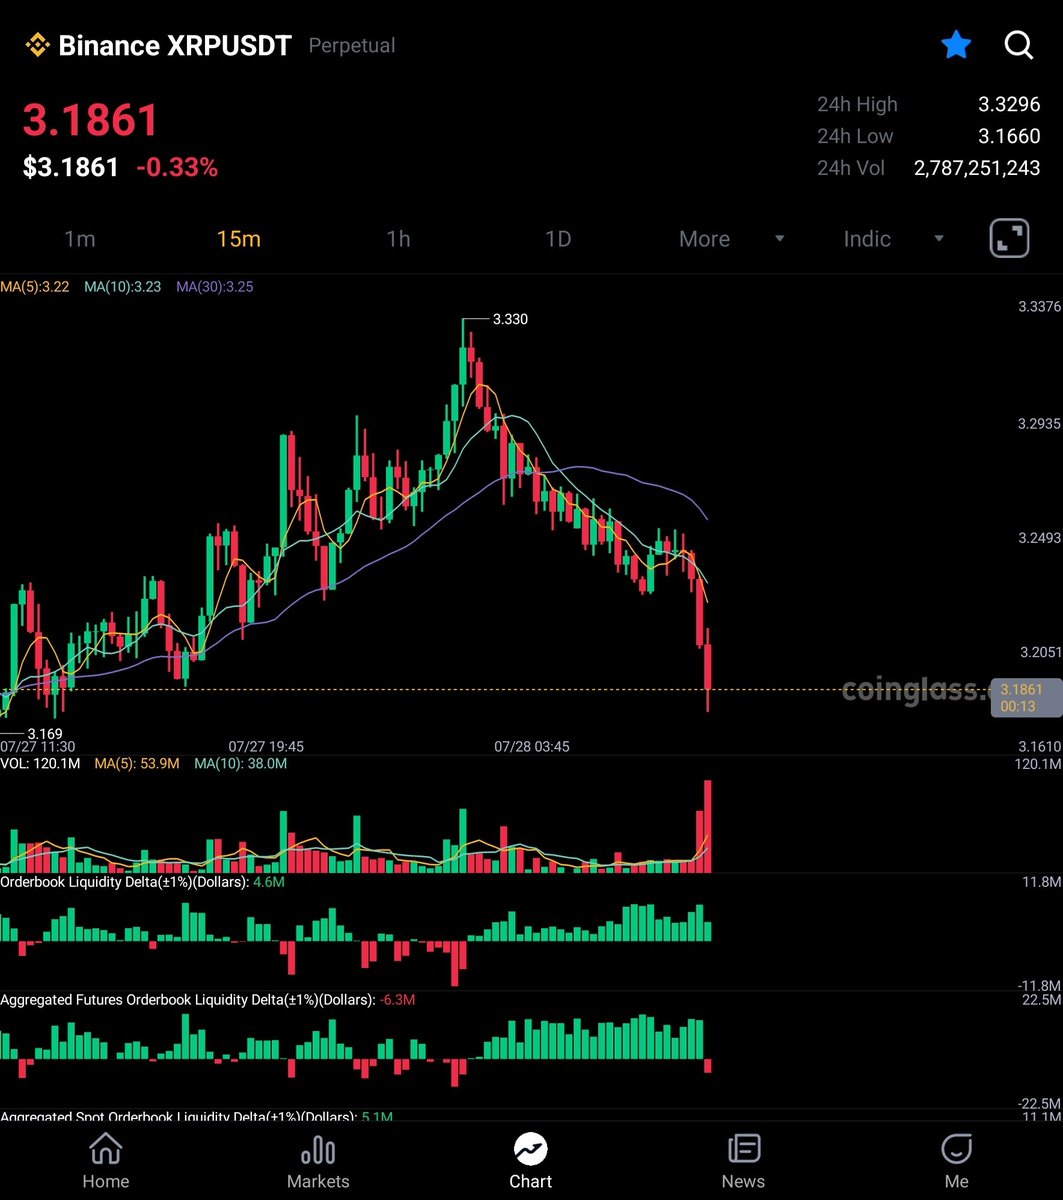Tap the VOL: 120.1M label
The height and width of the screenshot is (1200, 1063).
[40, 764]
